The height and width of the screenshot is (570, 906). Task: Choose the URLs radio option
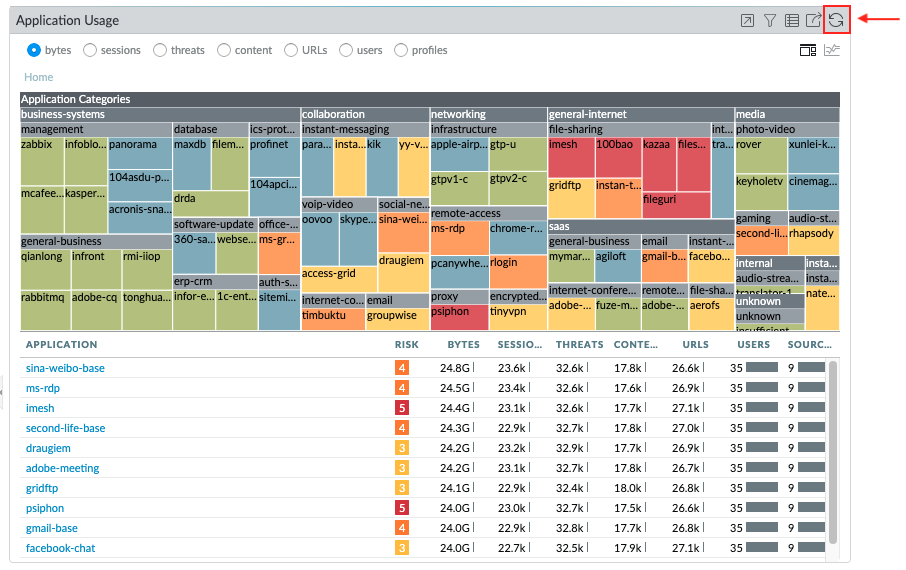click(292, 50)
